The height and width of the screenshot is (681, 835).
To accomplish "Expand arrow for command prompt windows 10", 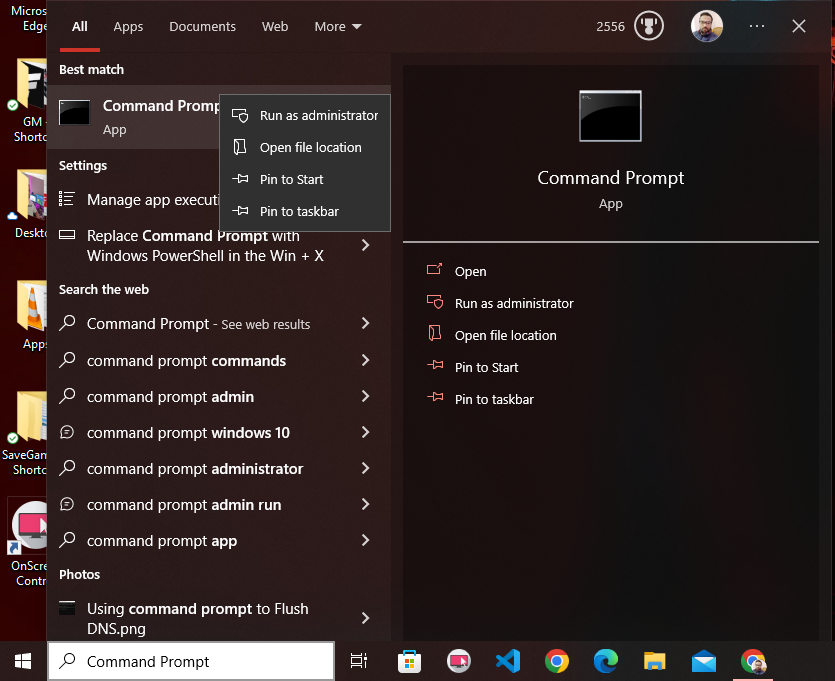I will click(x=365, y=432).
